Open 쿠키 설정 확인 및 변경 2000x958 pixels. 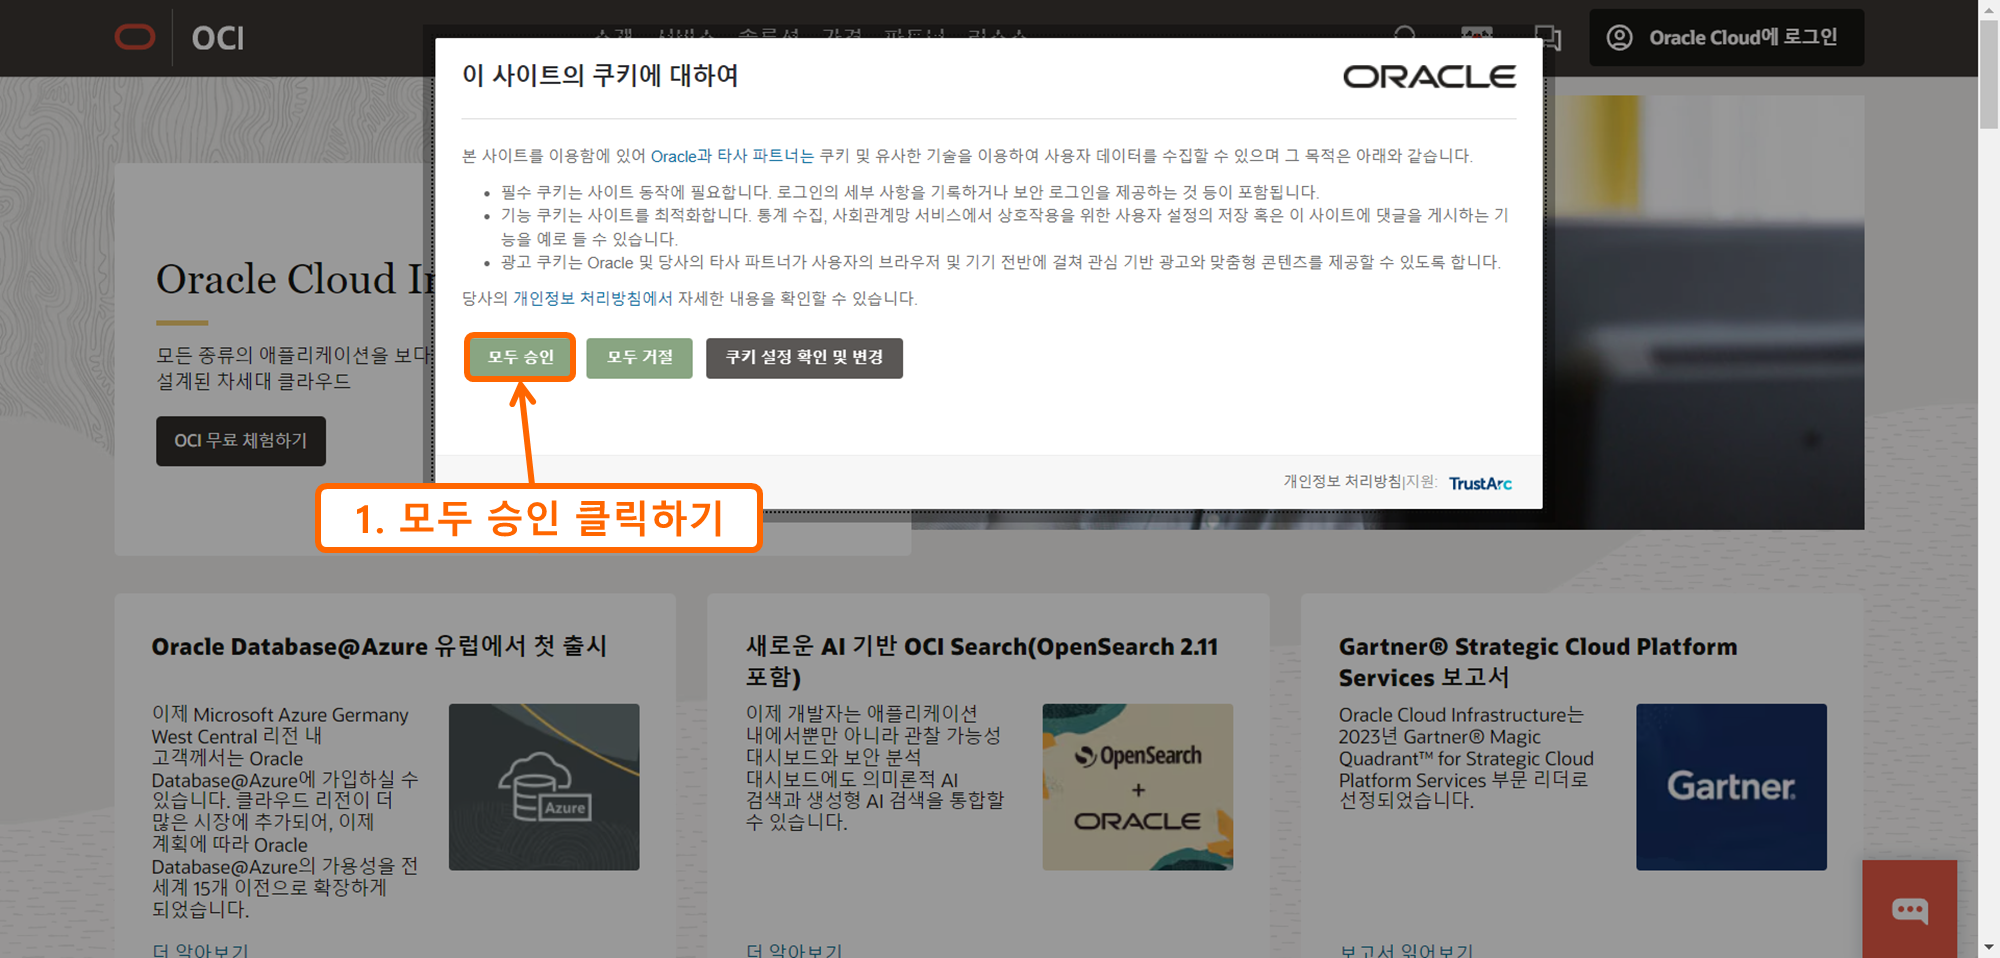click(x=804, y=358)
